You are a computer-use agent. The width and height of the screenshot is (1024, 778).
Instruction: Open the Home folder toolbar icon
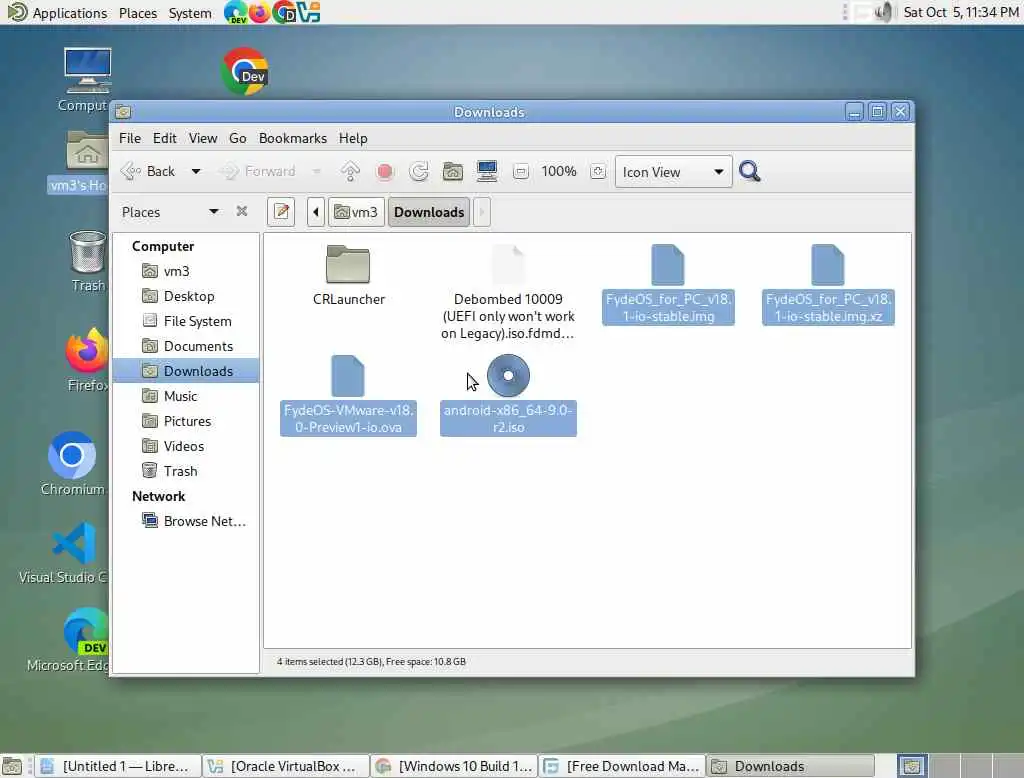click(453, 172)
